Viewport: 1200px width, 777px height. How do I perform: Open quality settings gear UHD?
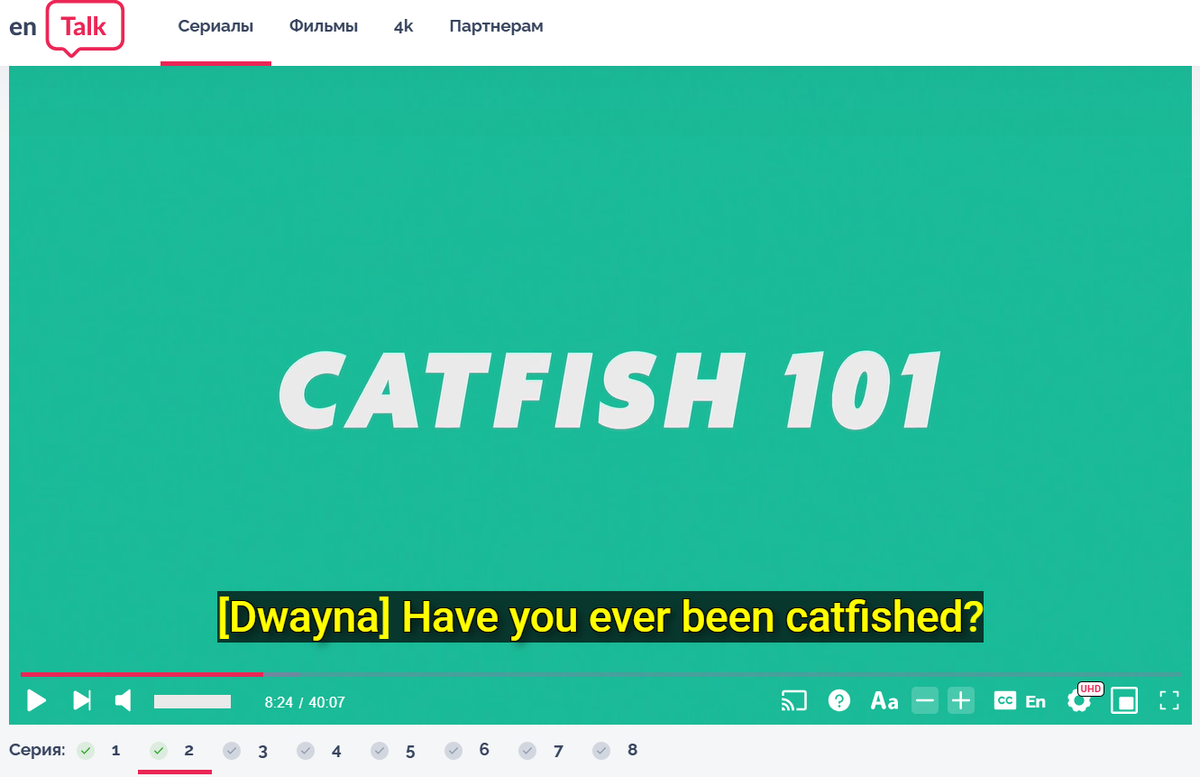(x=1082, y=698)
